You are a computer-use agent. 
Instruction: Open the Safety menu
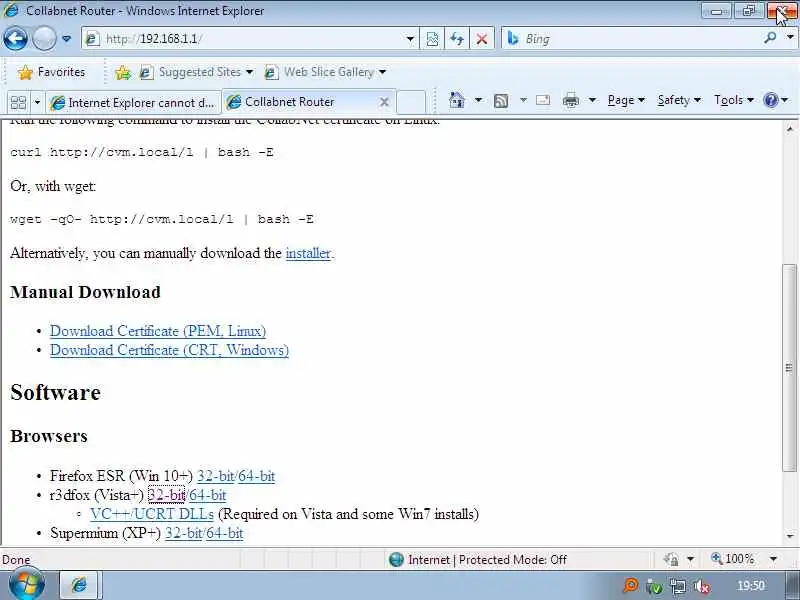(x=679, y=100)
